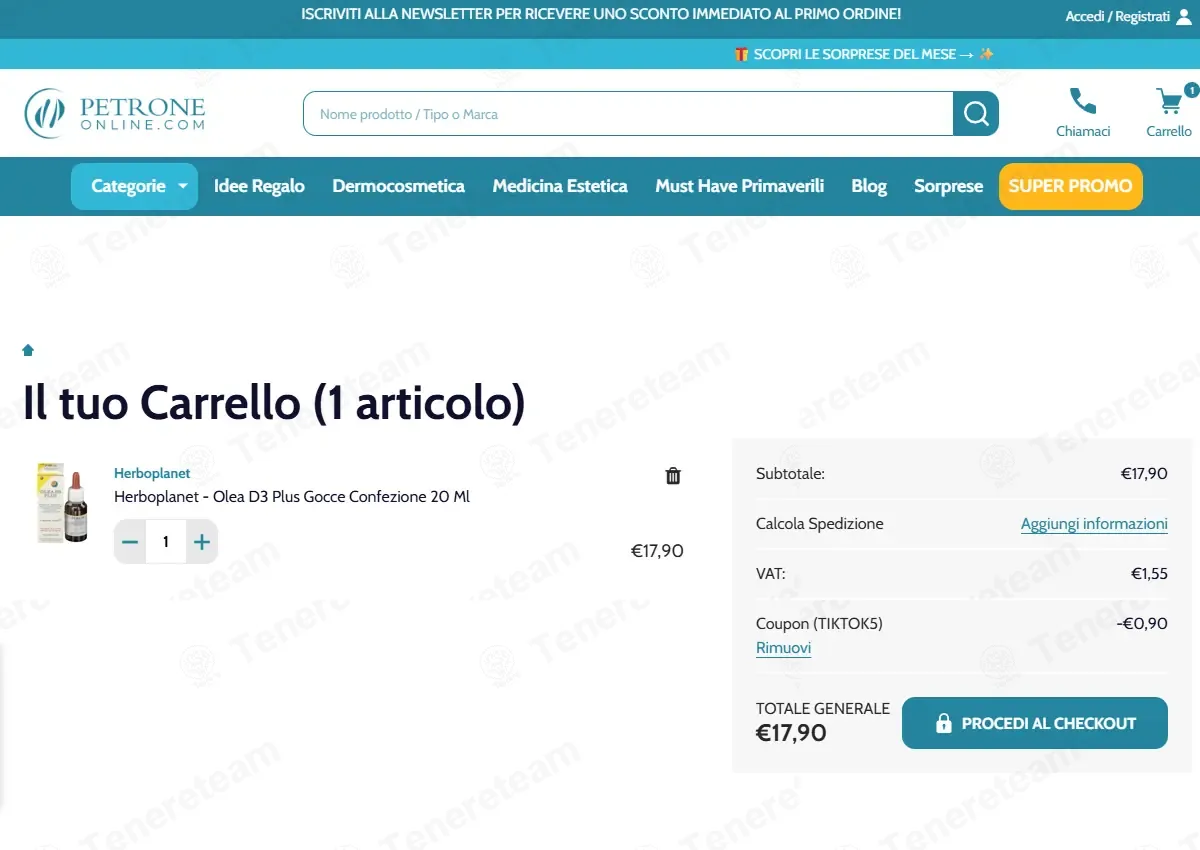
Task: Click the user account icon
Action: click(x=1185, y=16)
